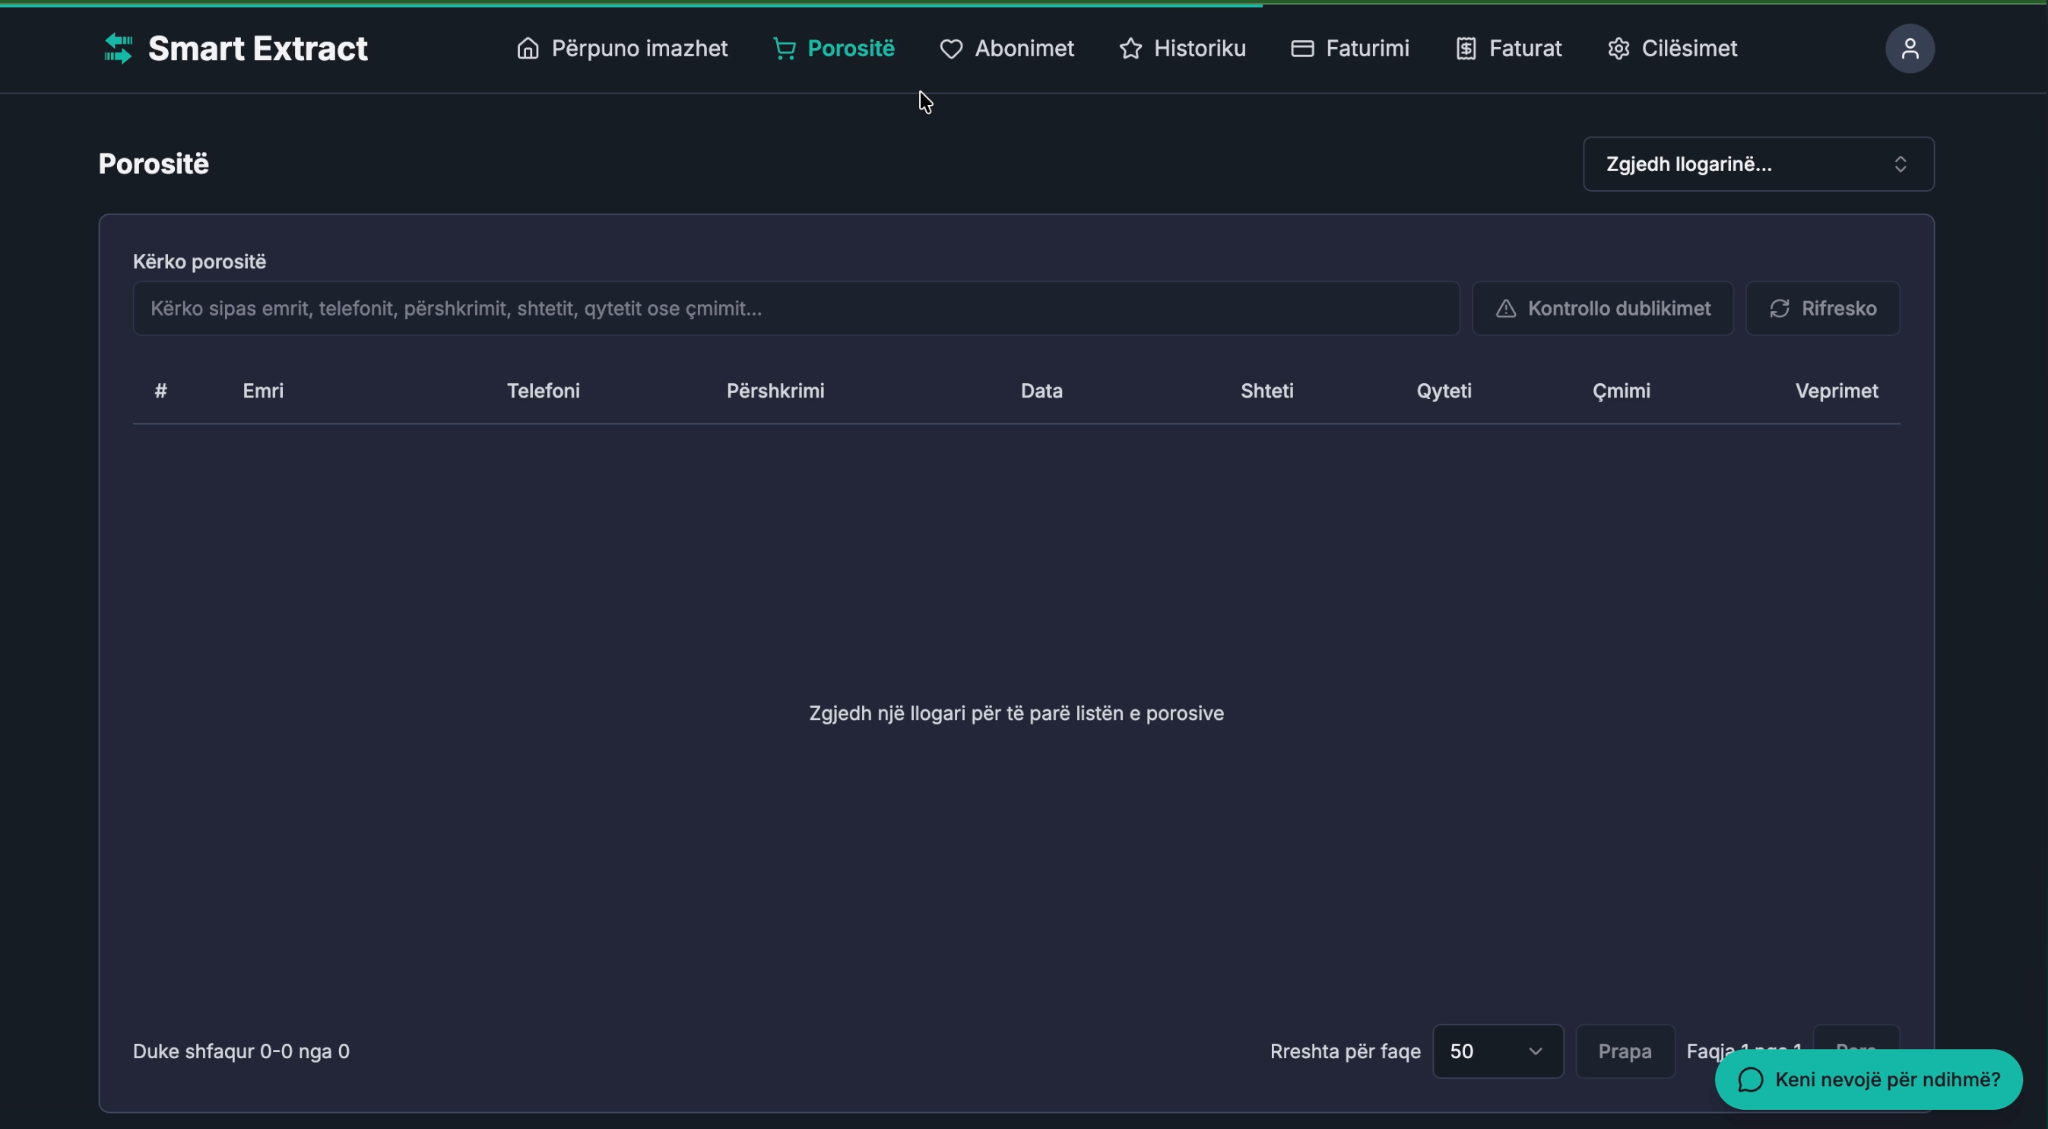The height and width of the screenshot is (1129, 2048).
Task: Open the user profile avatar menu
Action: click(1909, 48)
